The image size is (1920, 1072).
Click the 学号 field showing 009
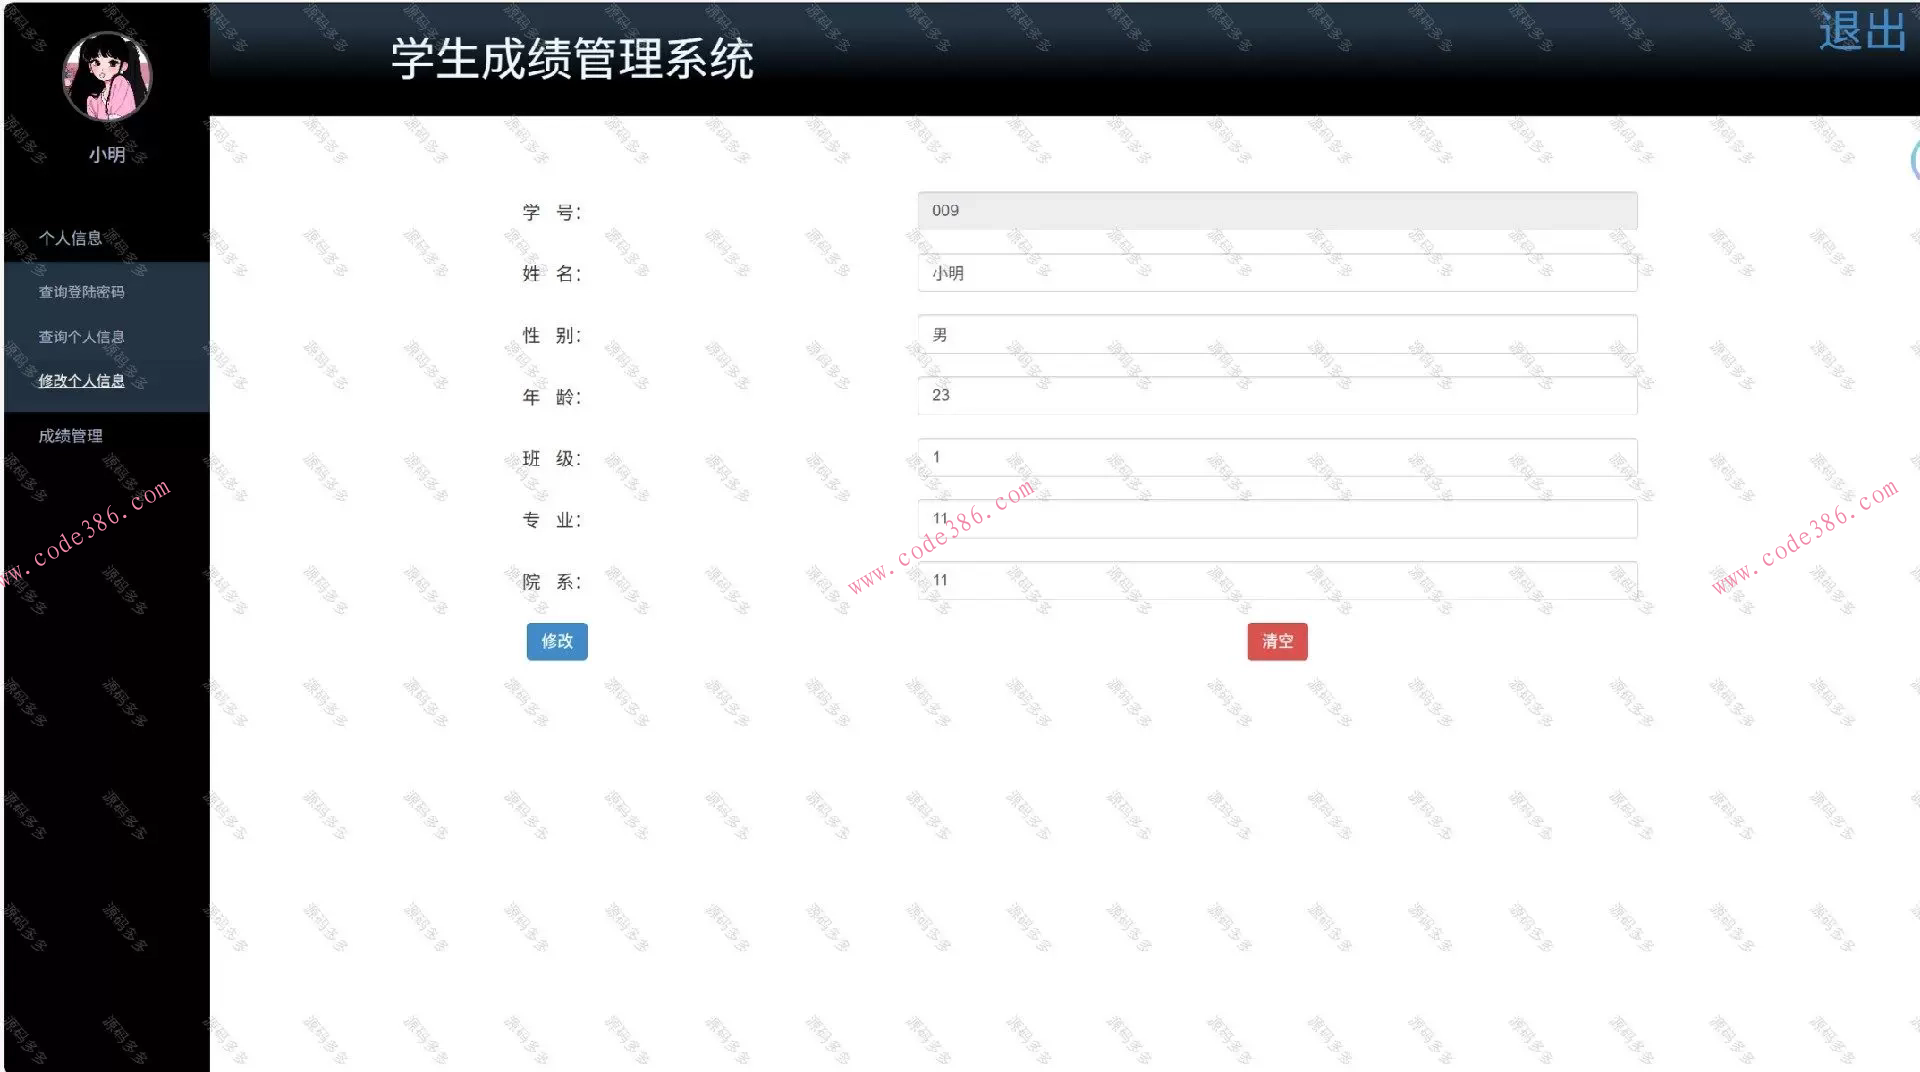pyautogui.click(x=1277, y=210)
